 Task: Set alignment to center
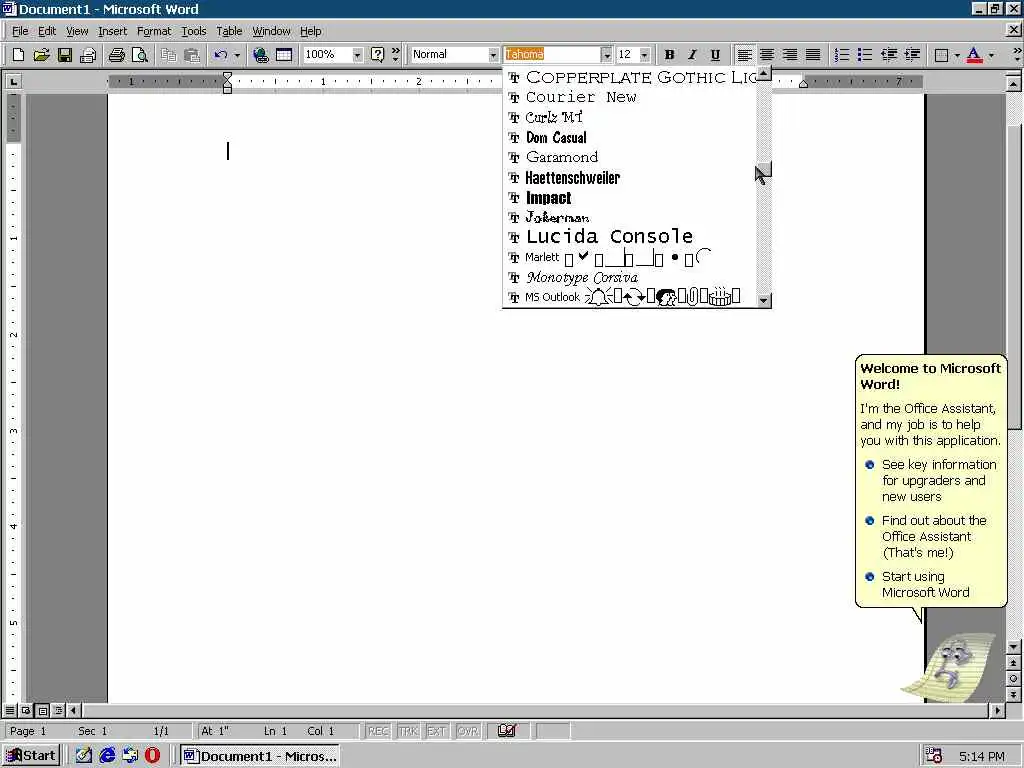click(767, 55)
